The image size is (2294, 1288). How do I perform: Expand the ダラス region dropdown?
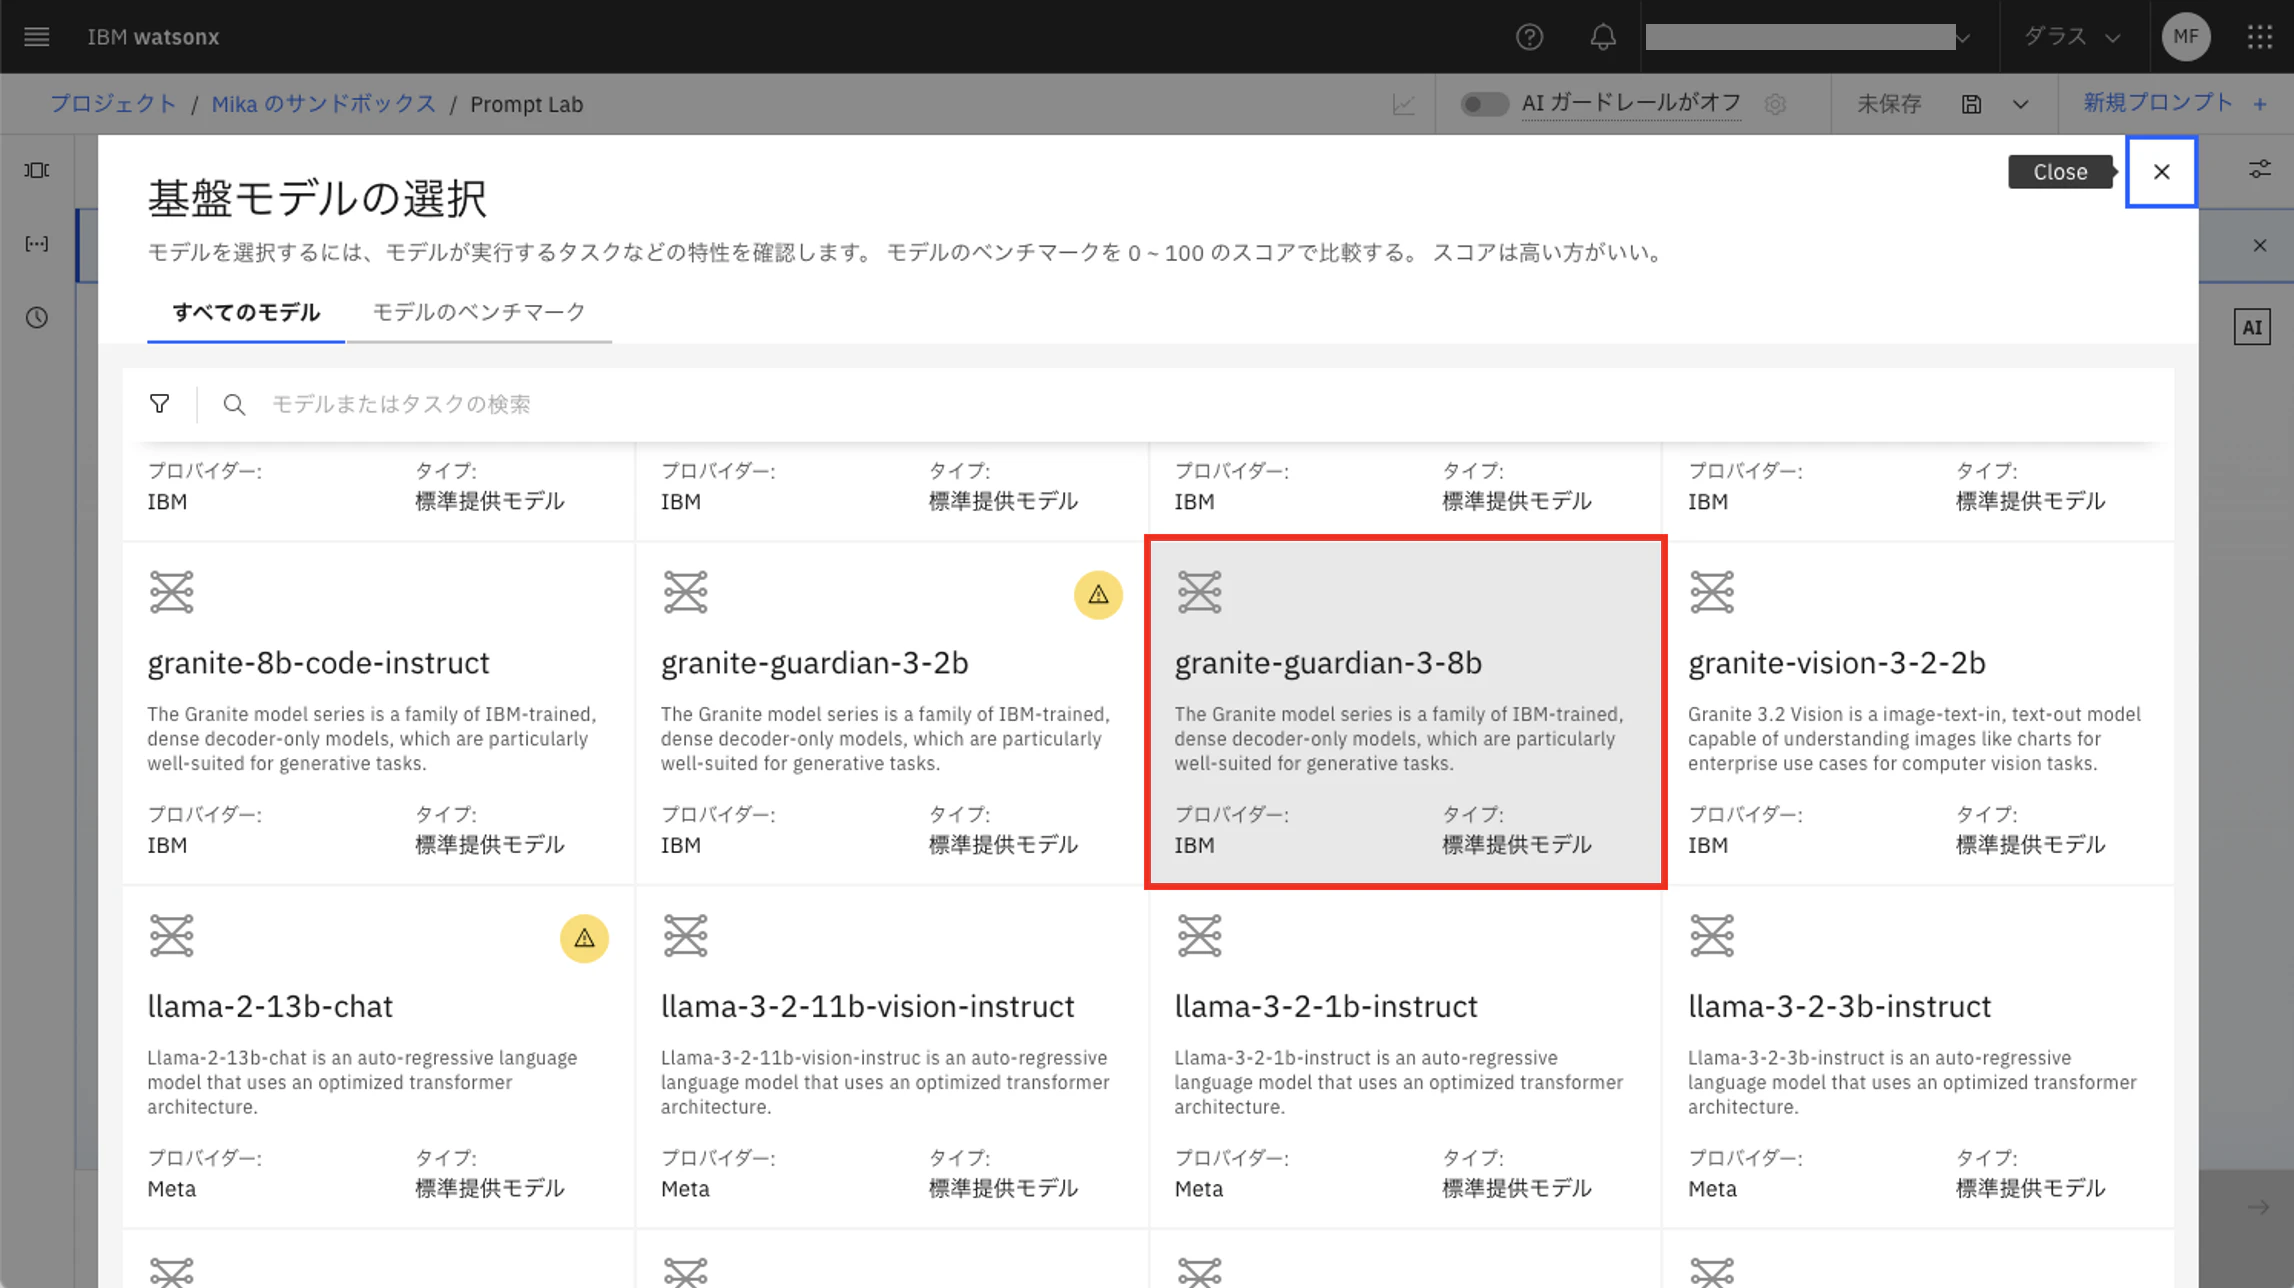pyautogui.click(x=2072, y=37)
